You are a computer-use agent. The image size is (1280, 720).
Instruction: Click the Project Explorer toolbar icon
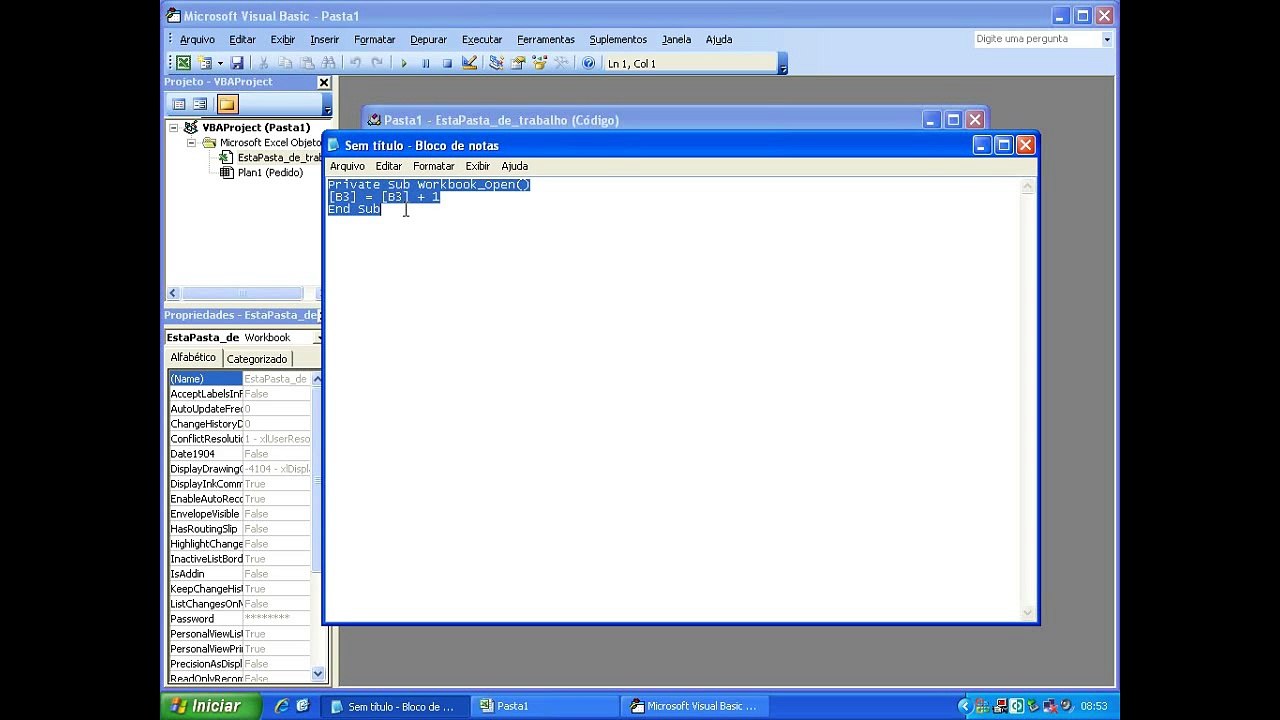[496, 63]
